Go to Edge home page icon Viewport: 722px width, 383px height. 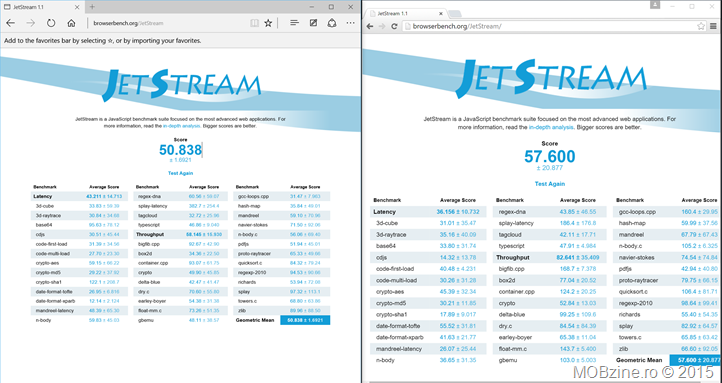71,23
